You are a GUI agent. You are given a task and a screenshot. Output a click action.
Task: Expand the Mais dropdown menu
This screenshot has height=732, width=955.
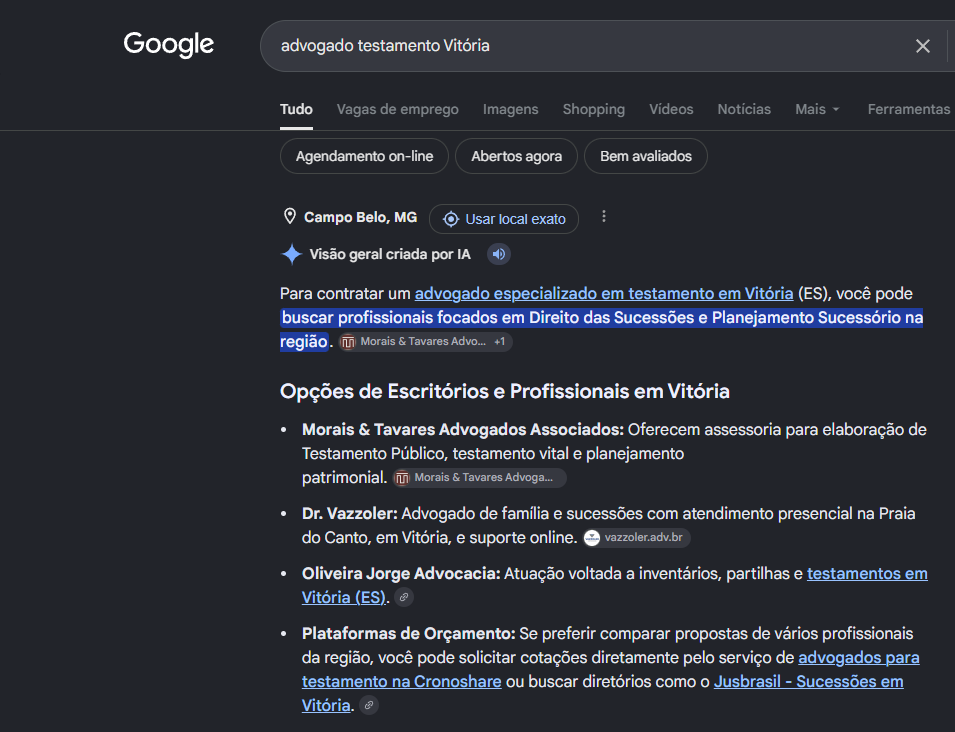click(817, 109)
